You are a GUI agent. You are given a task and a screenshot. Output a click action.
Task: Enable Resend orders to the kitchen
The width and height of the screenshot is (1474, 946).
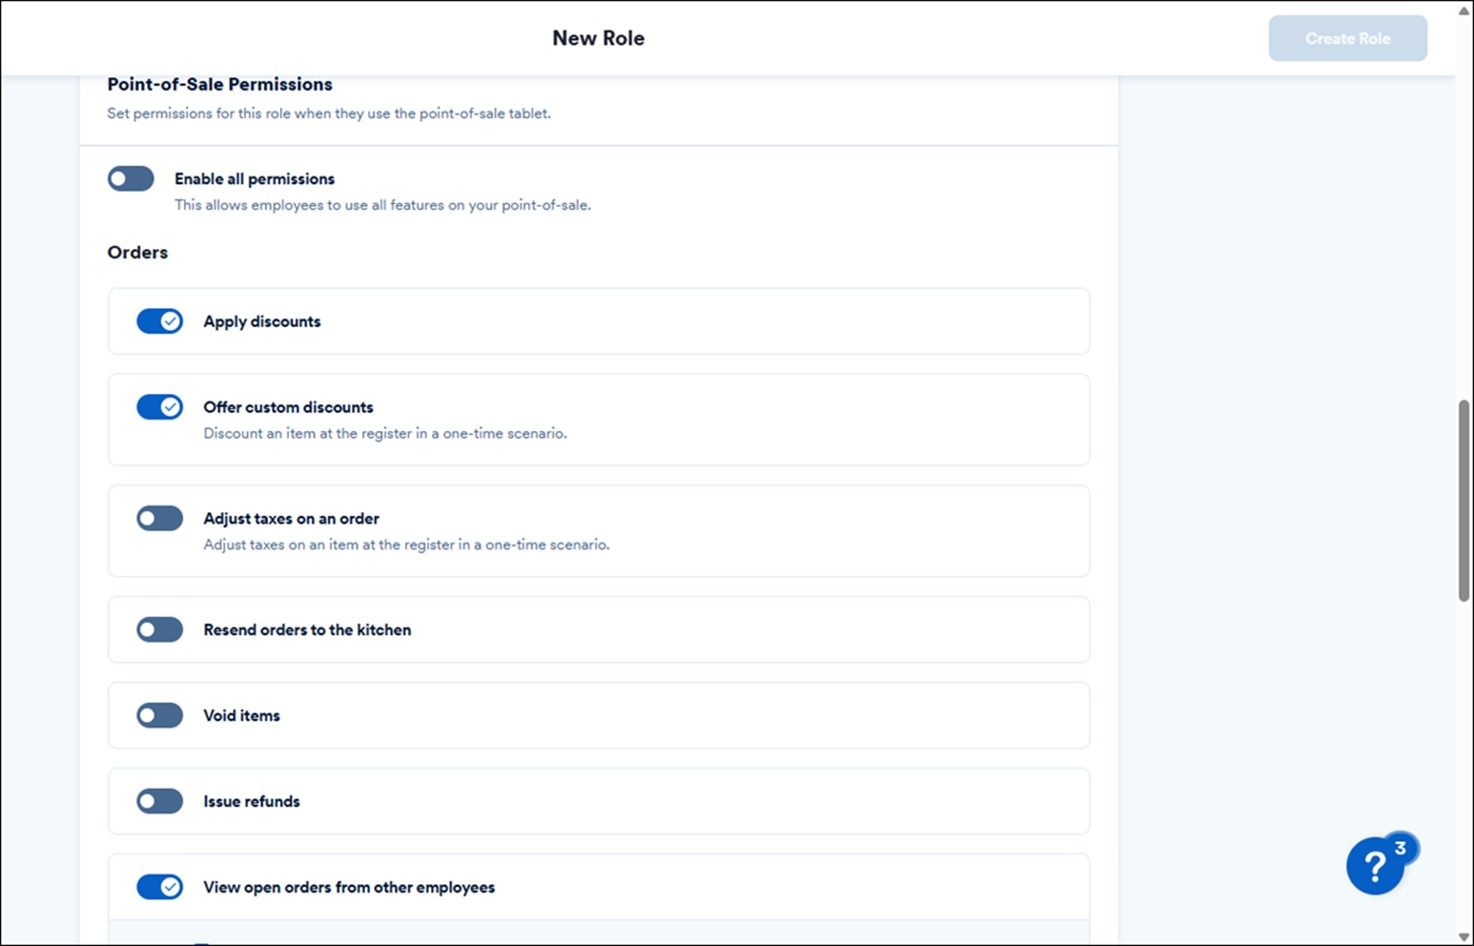159,630
